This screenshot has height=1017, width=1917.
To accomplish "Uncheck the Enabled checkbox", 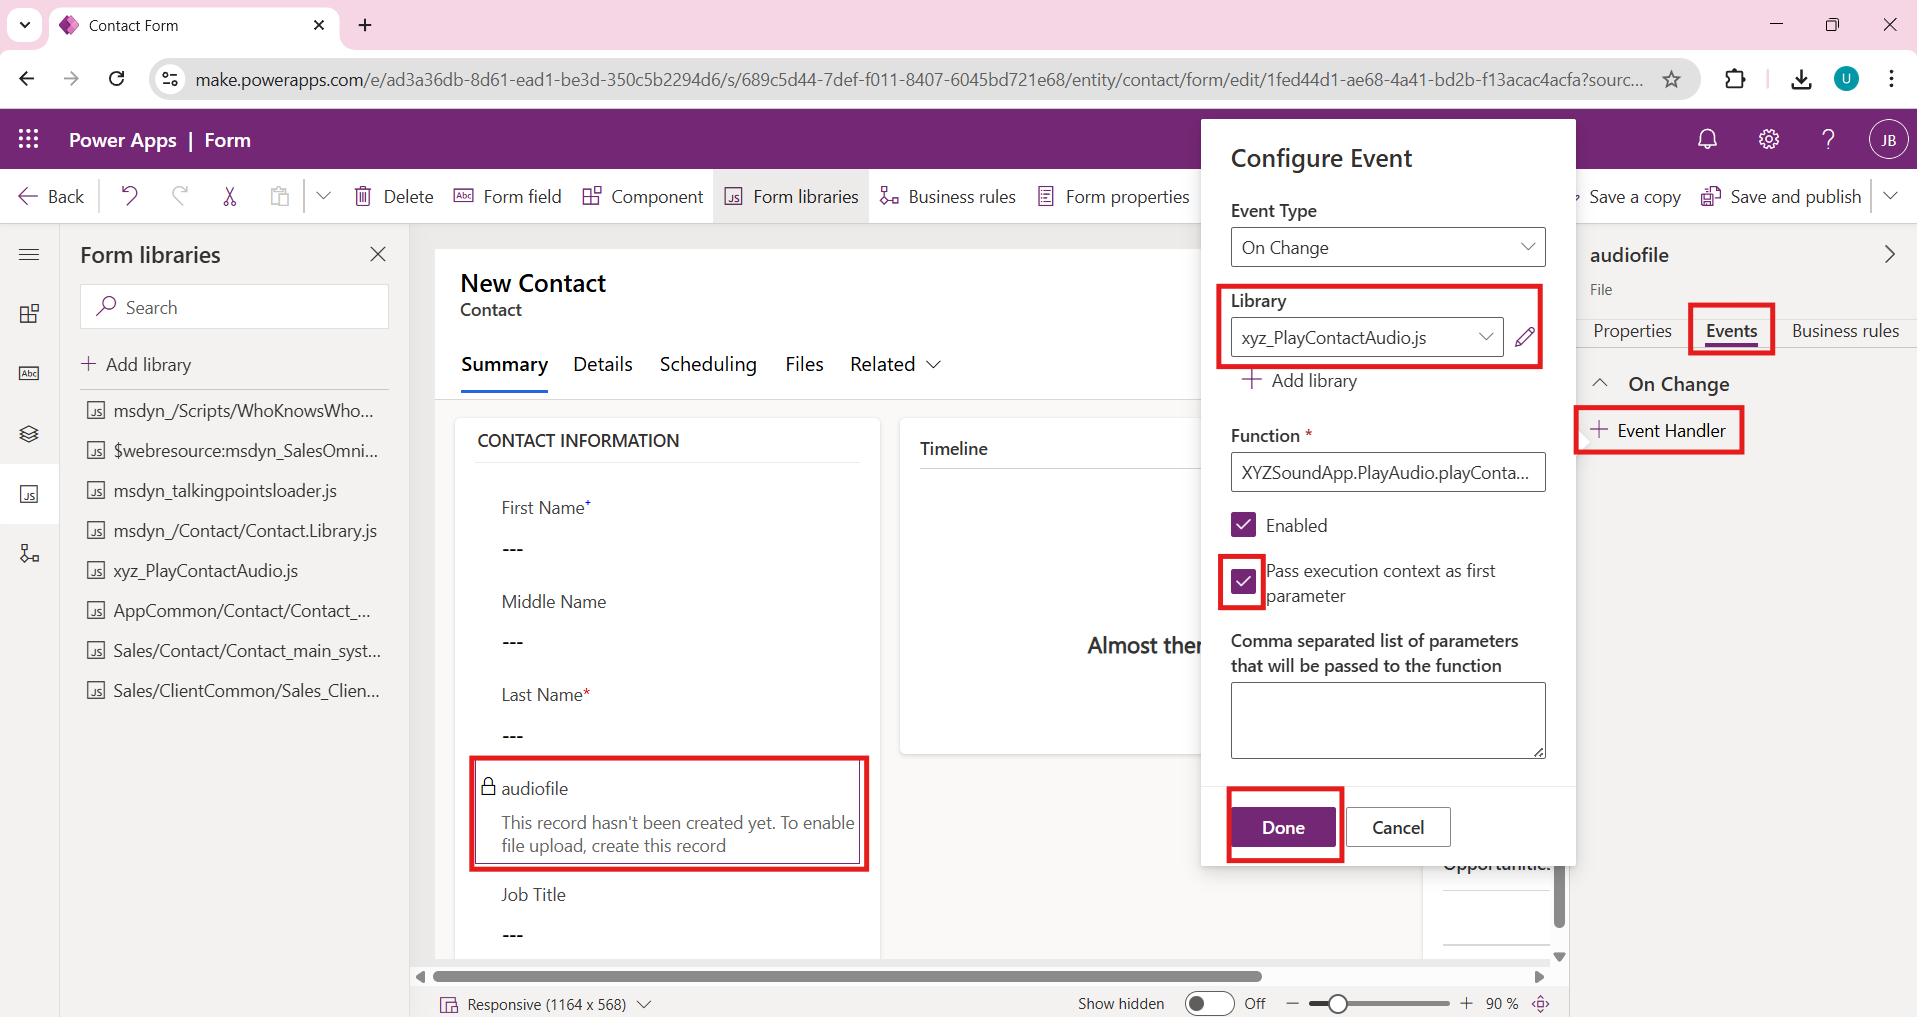I will click(1243, 525).
